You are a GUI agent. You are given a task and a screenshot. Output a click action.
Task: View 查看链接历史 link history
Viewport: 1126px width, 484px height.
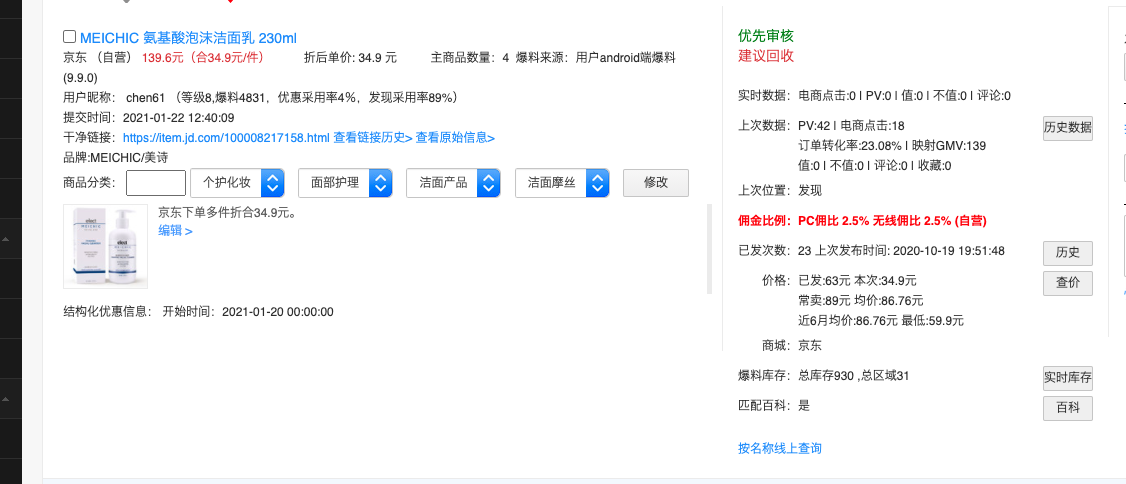(373, 137)
